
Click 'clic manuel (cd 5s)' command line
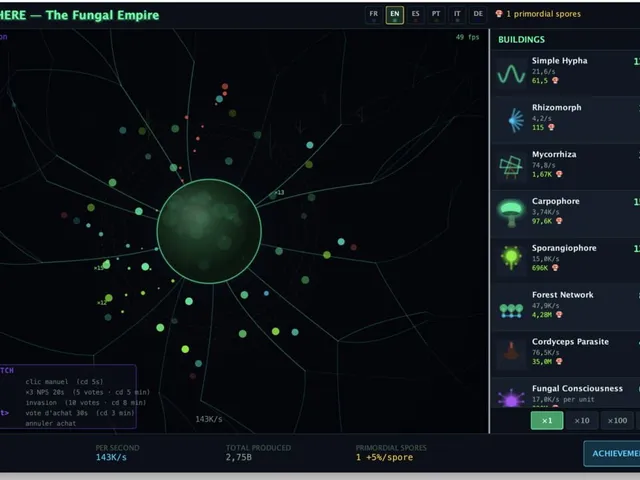tap(64, 382)
